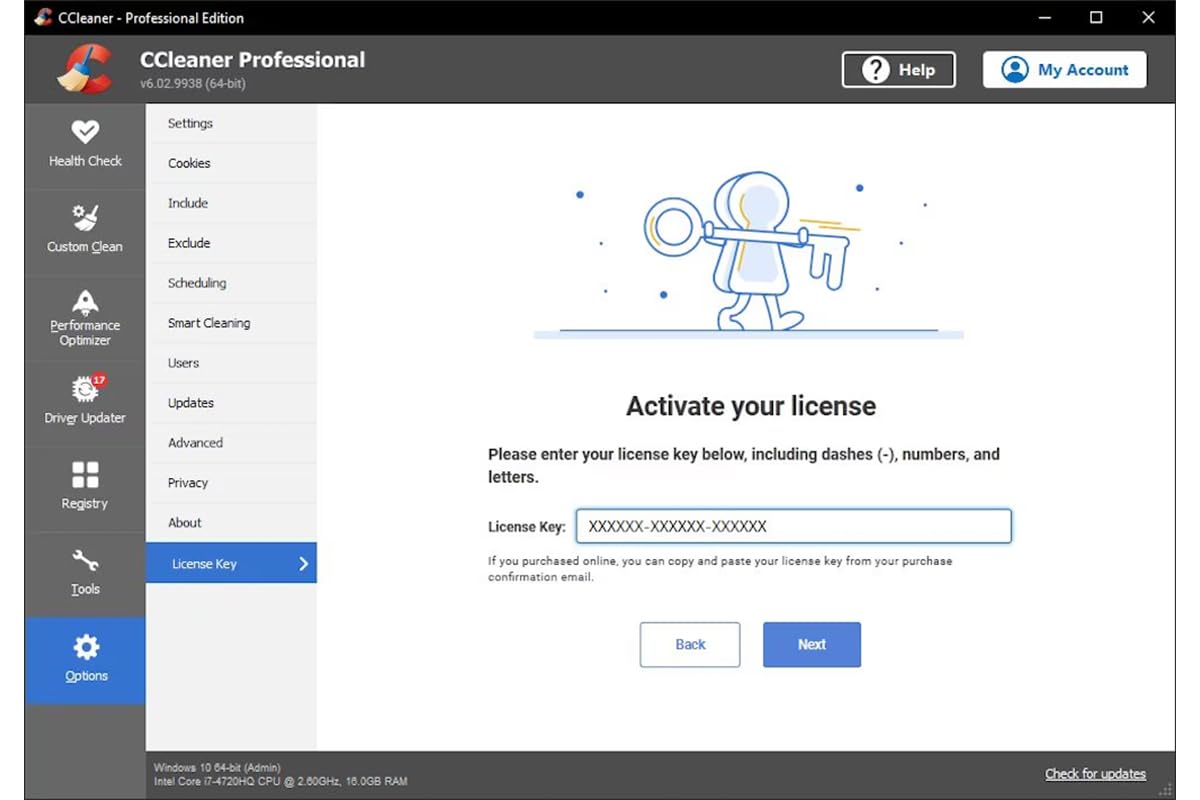Open the Settings options page
This screenshot has width=1200, height=800.
(x=231, y=123)
